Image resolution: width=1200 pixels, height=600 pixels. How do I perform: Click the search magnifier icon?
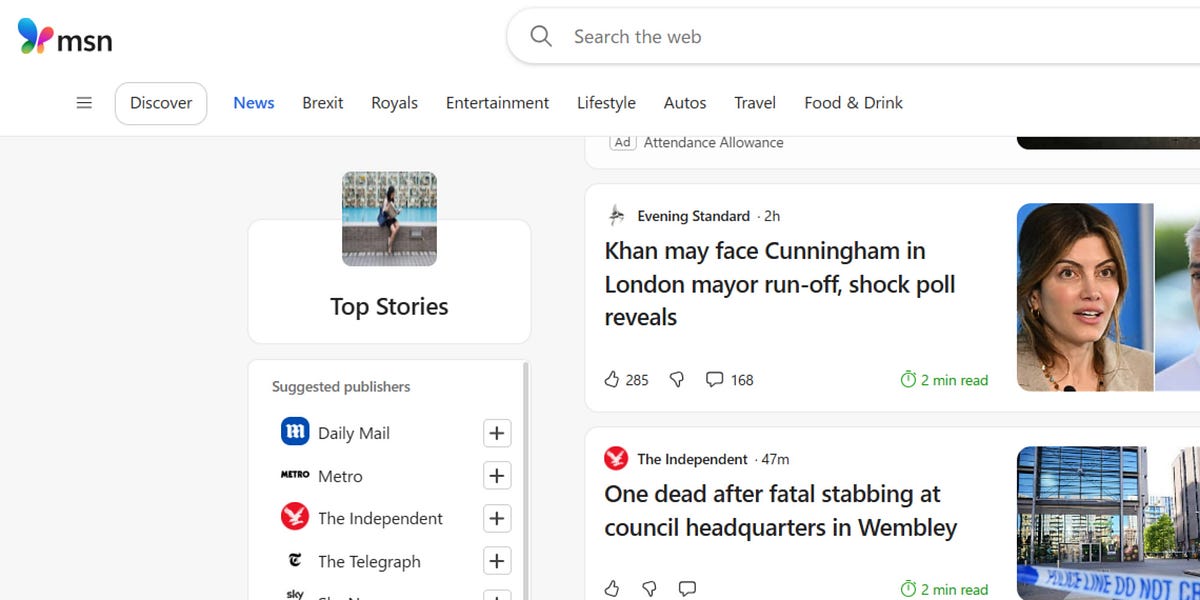[x=541, y=37]
